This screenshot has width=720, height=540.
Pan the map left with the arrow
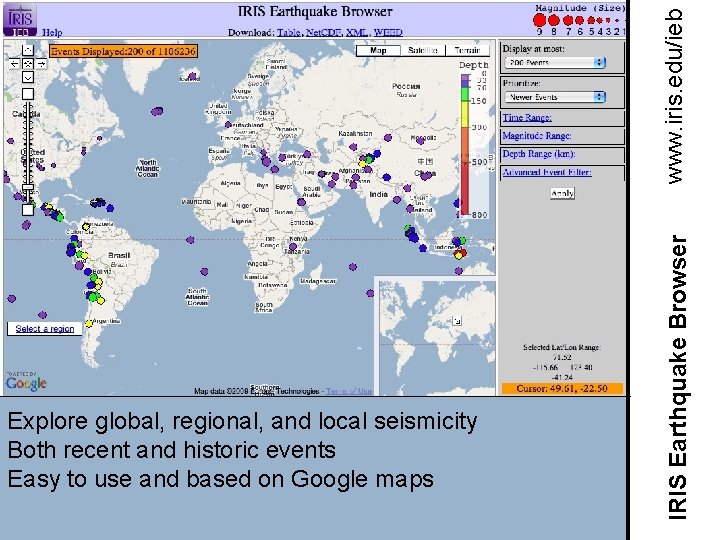[x=14, y=62]
